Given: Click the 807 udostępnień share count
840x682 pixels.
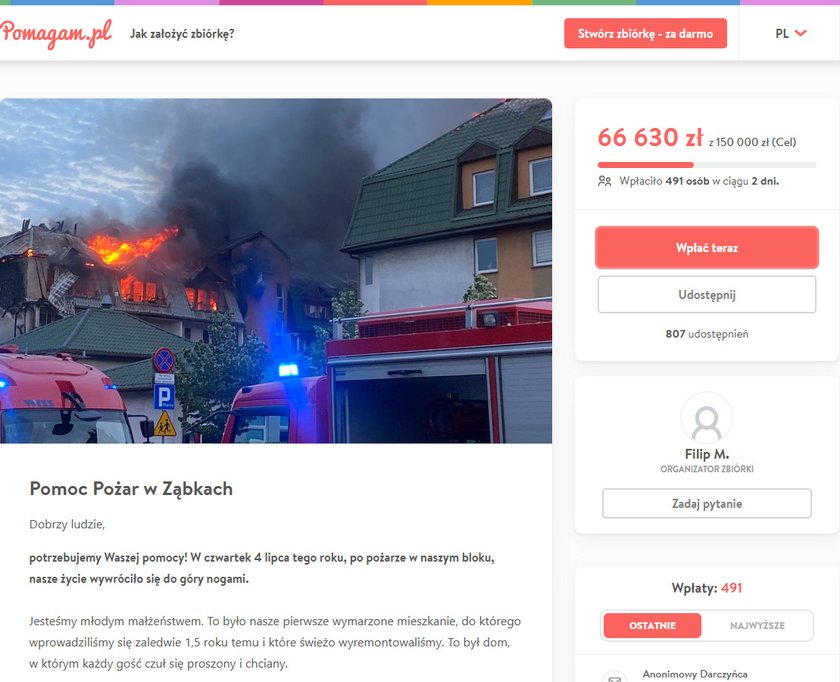Looking at the screenshot, I should click(707, 334).
